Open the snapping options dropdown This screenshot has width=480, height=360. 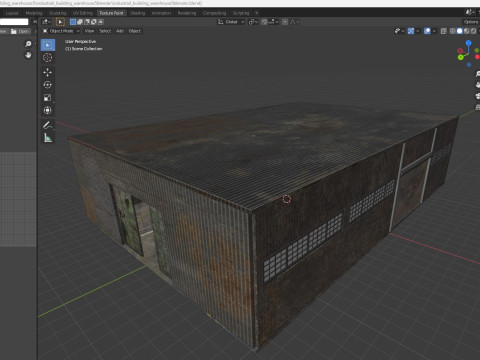click(x=274, y=22)
